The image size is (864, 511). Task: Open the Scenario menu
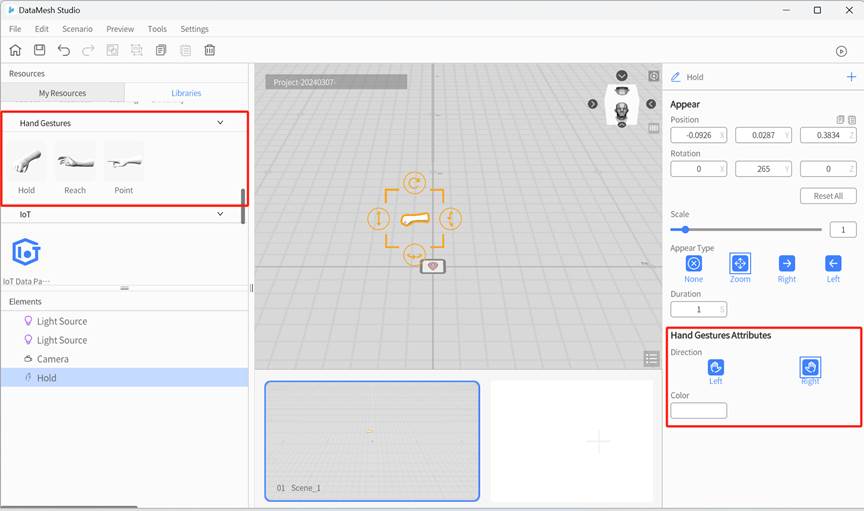click(x=77, y=29)
